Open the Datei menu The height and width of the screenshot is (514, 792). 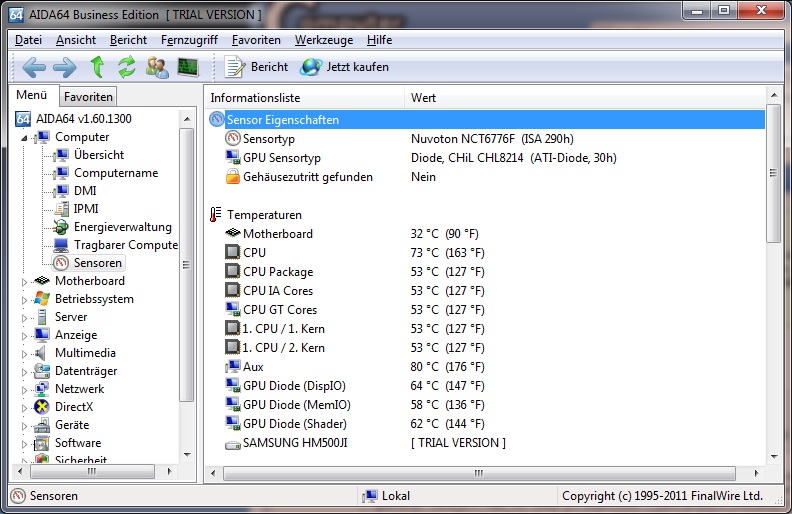click(28, 40)
